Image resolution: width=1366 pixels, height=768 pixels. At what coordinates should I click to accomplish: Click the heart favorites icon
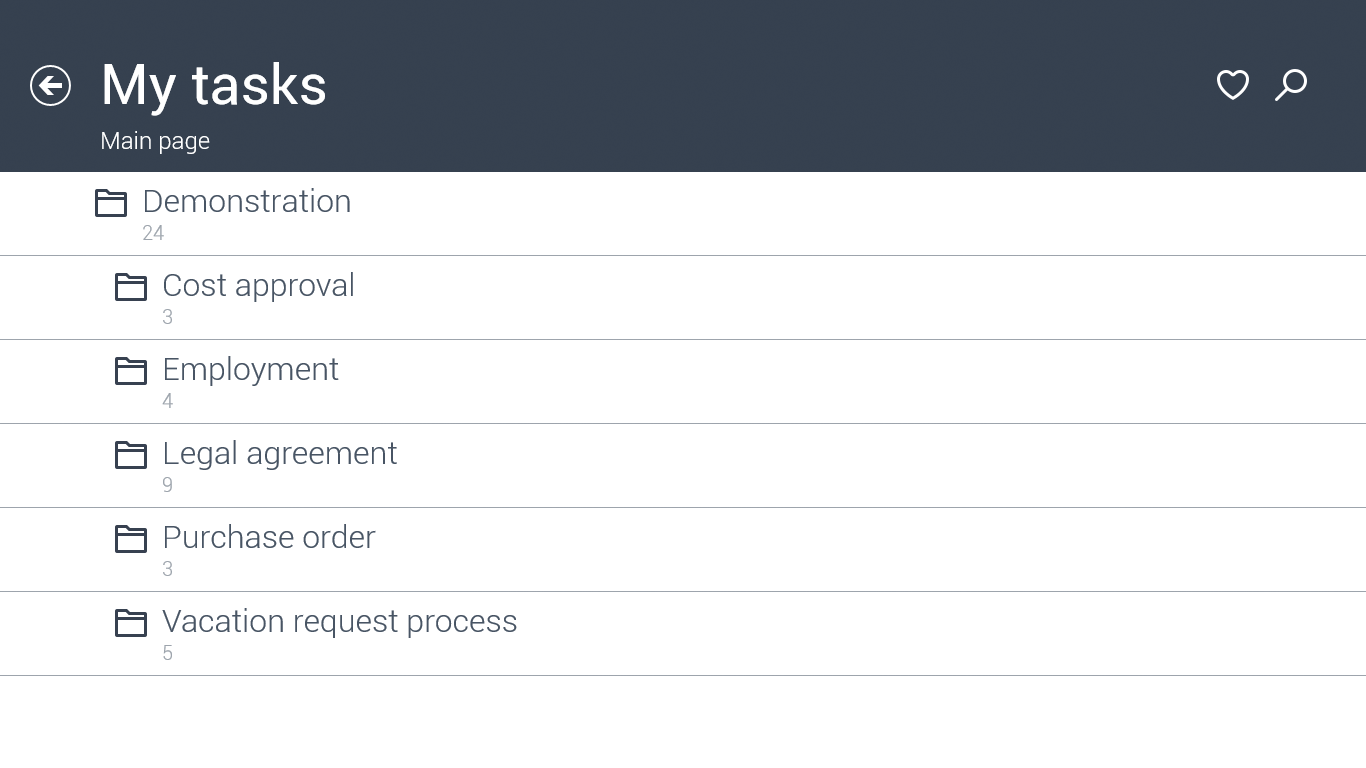[x=1232, y=85]
